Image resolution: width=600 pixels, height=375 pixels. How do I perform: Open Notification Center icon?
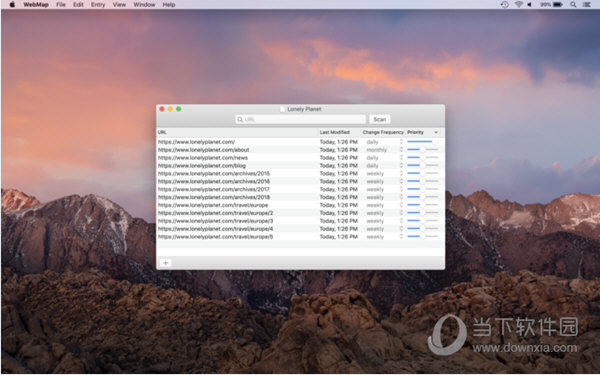[x=587, y=5]
